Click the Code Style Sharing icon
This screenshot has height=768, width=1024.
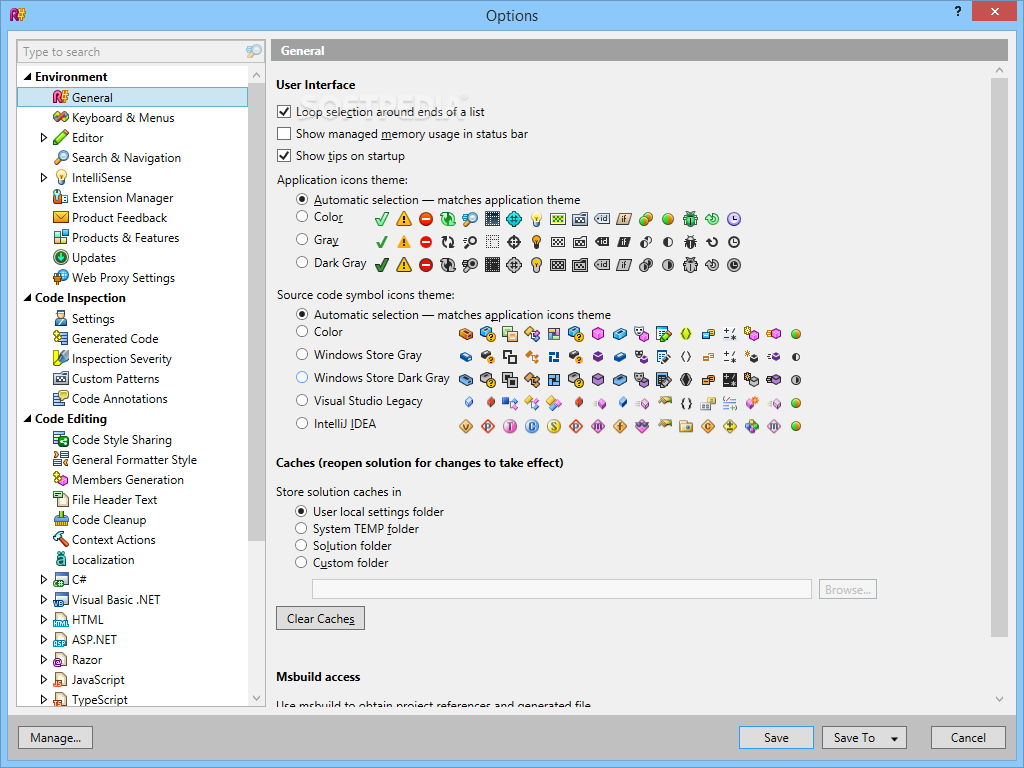pos(61,440)
